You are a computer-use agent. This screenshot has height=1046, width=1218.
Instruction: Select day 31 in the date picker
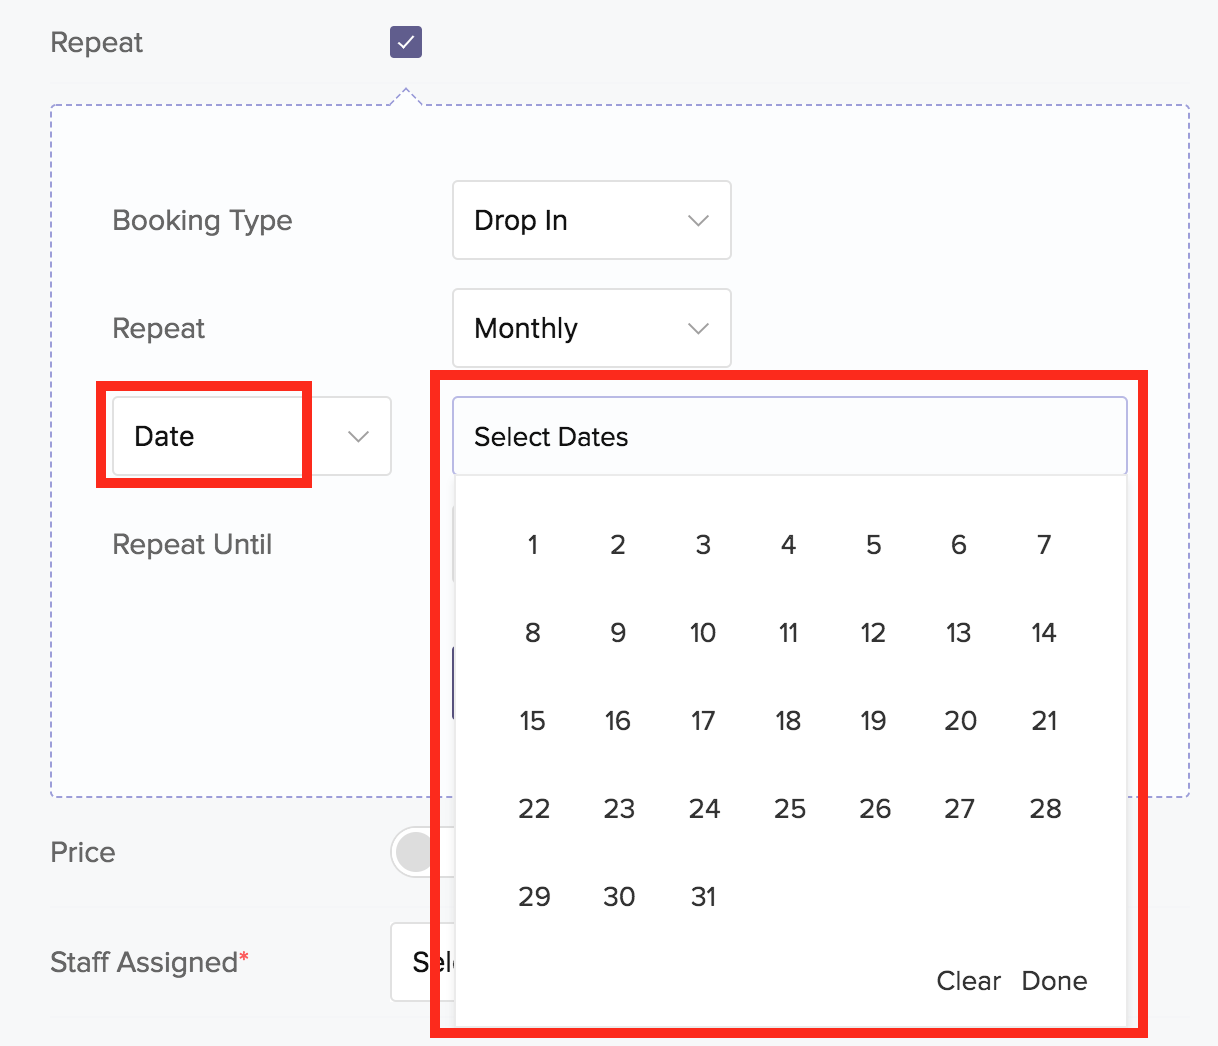coord(704,897)
